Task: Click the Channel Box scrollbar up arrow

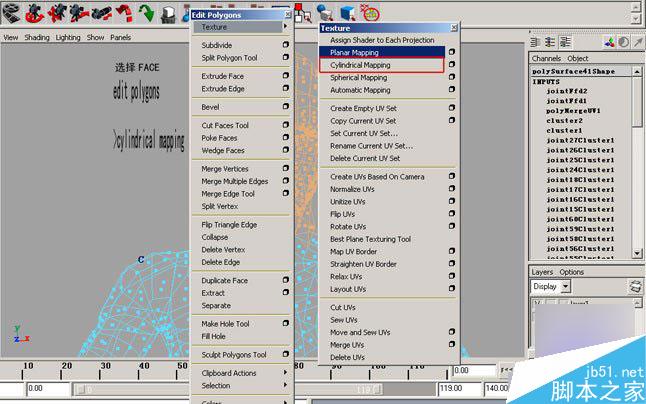Action: (x=637, y=72)
